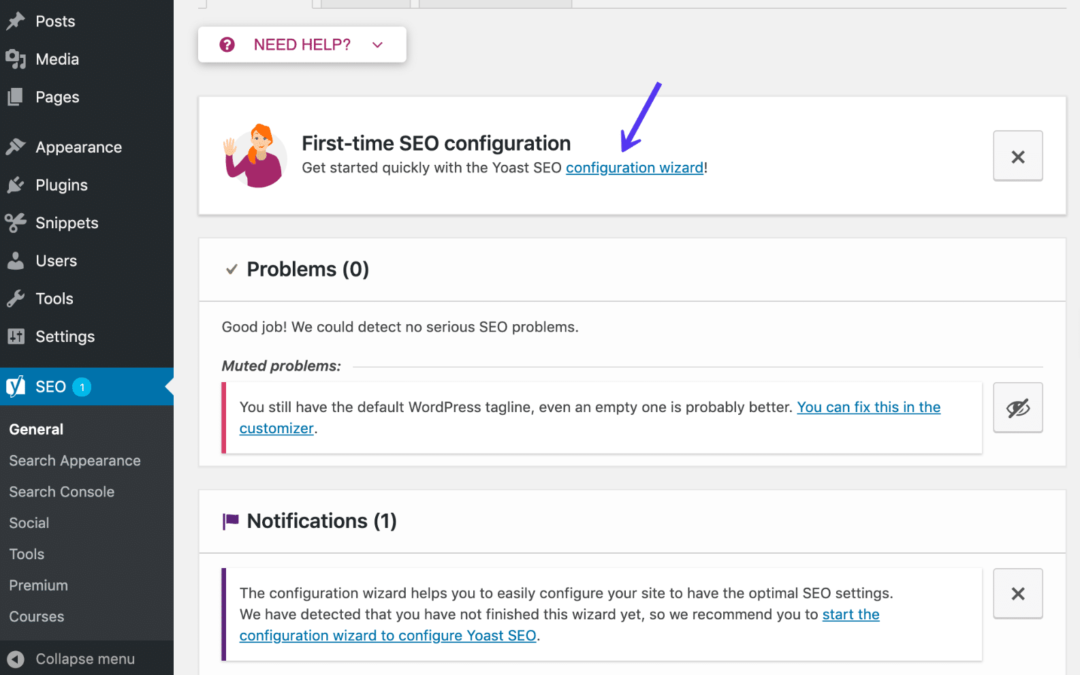Image resolution: width=1080 pixels, height=675 pixels.
Task: Click the Posts pushpin icon
Action: tap(16, 21)
